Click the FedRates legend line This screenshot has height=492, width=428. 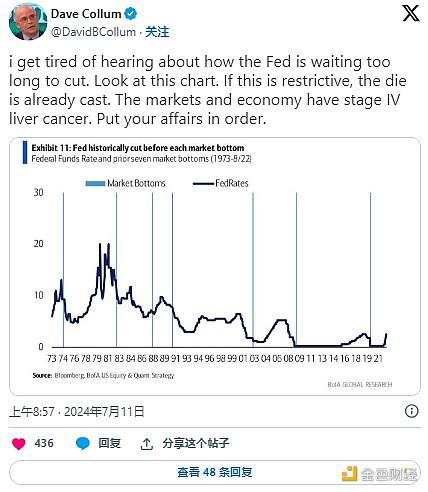tap(203, 183)
